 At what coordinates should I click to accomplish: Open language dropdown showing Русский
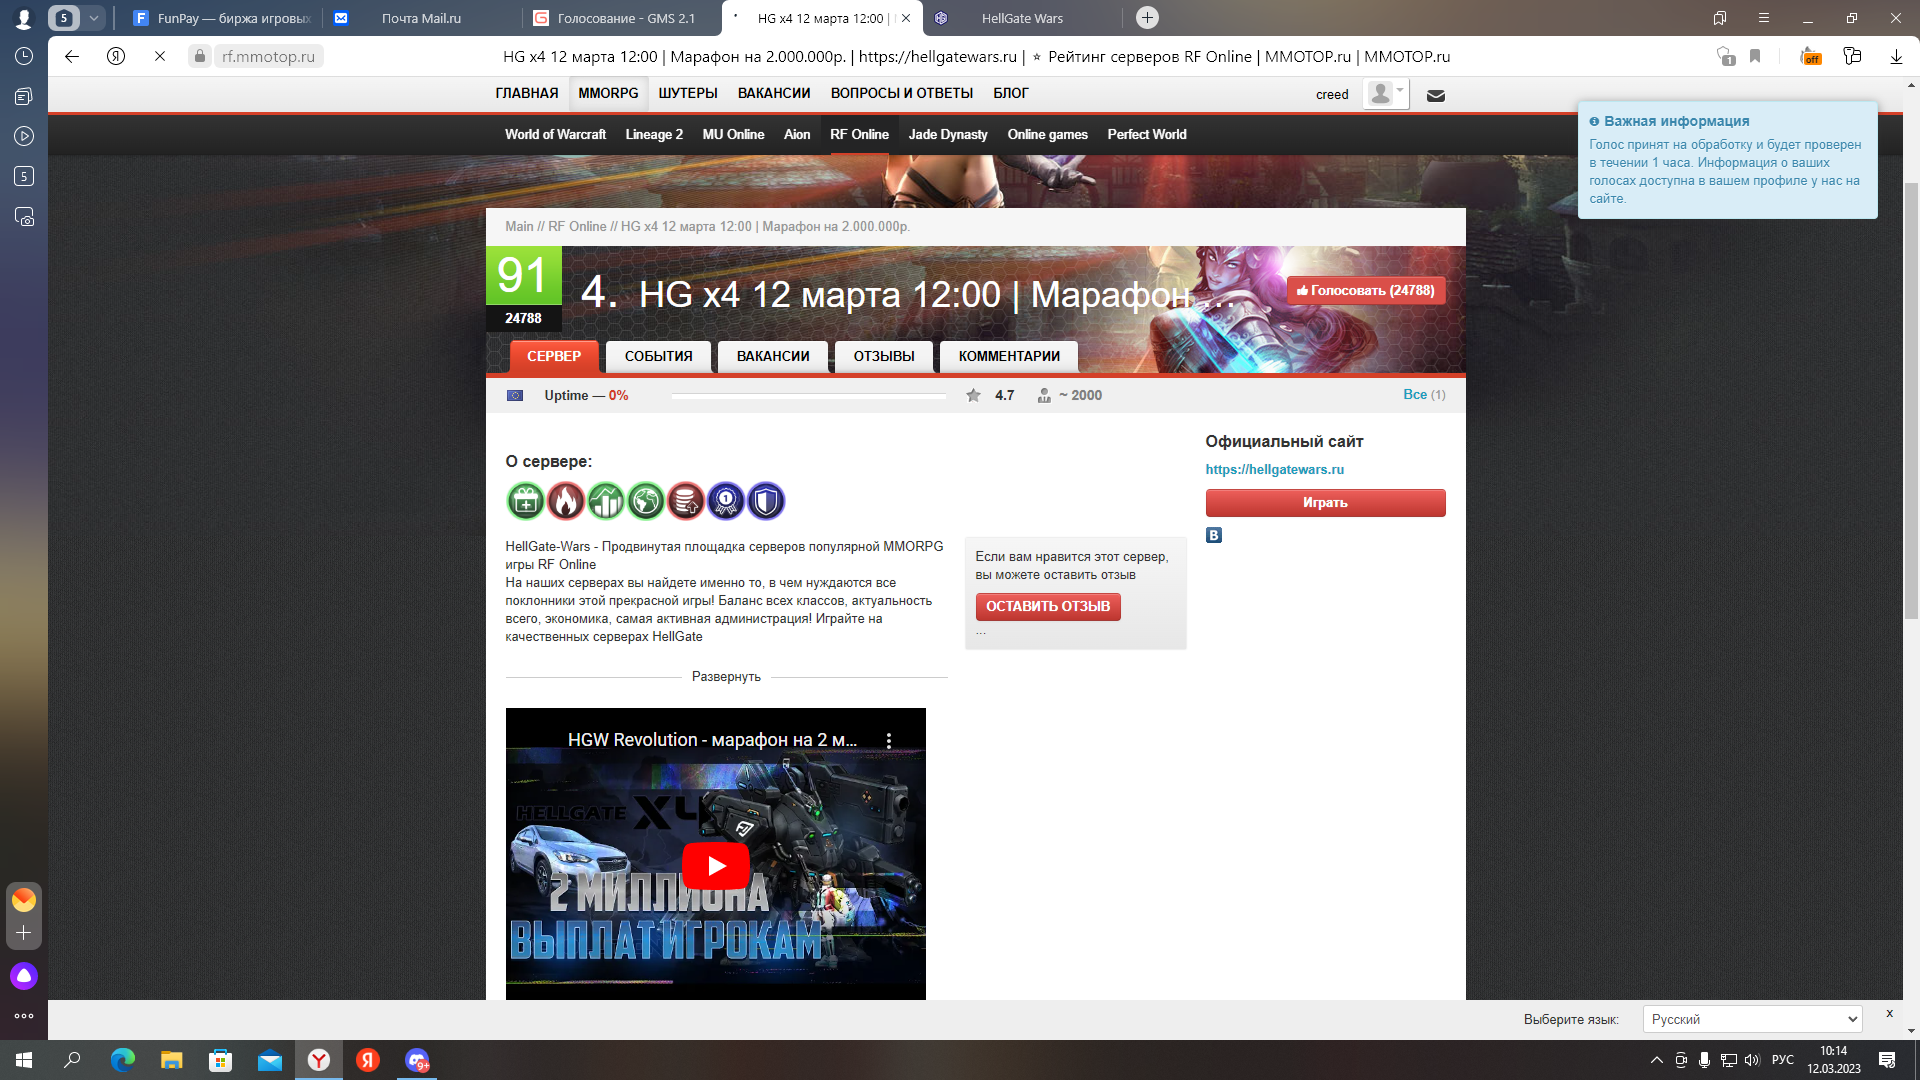pyautogui.click(x=1752, y=1019)
